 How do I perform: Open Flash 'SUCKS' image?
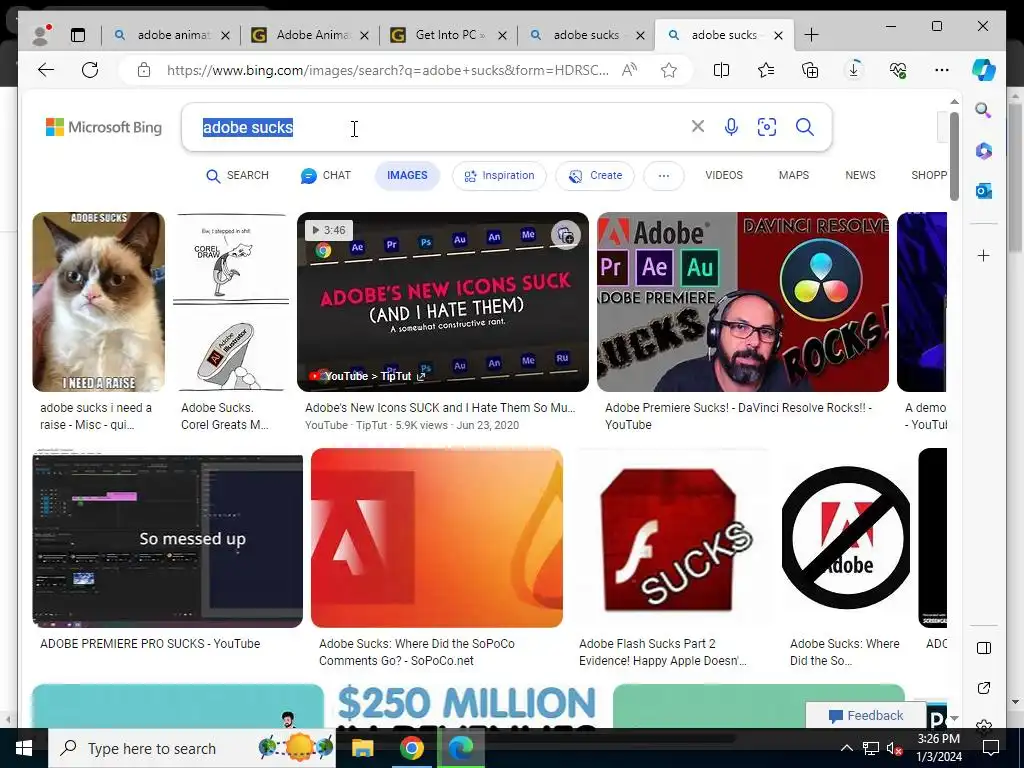point(671,538)
